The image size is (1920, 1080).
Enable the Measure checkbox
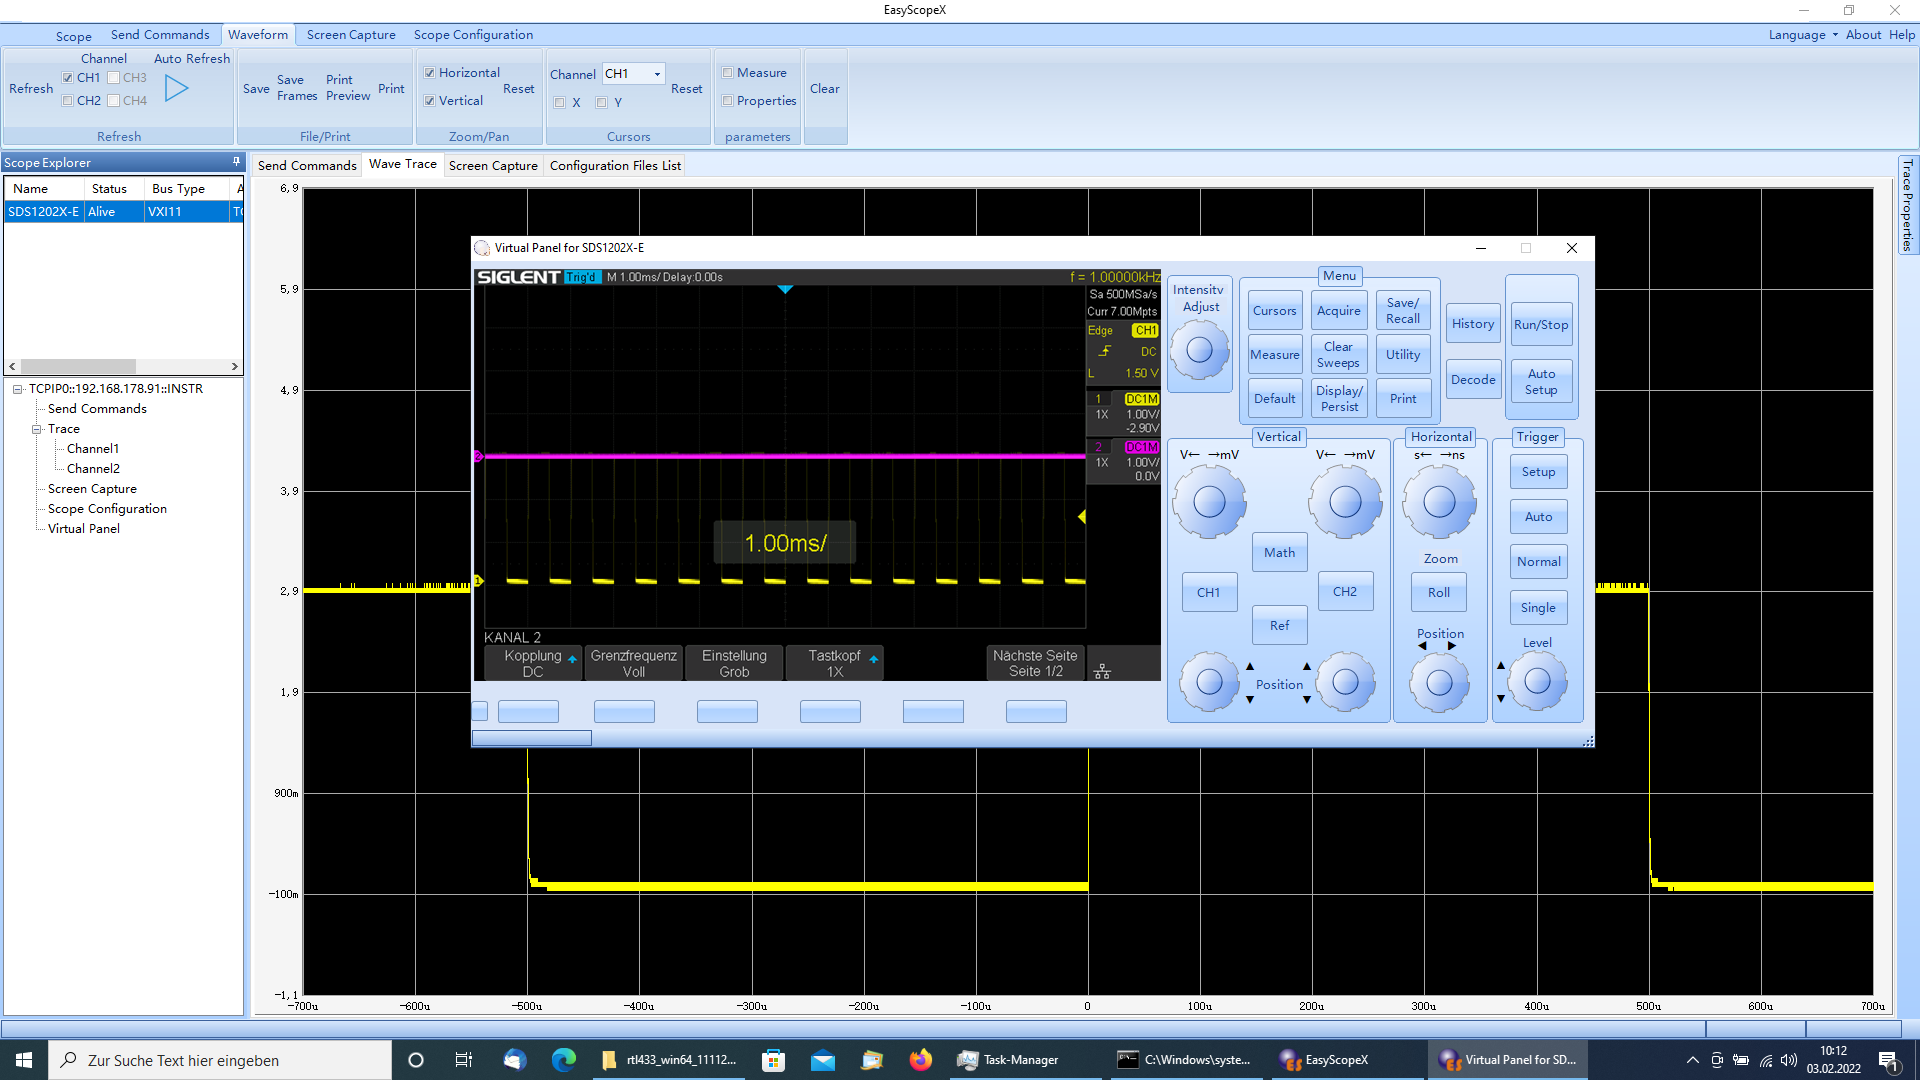tap(728, 73)
